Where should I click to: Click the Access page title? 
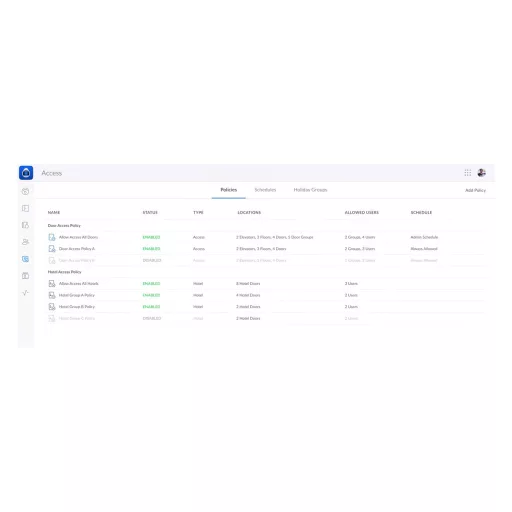pyautogui.click(x=52, y=173)
